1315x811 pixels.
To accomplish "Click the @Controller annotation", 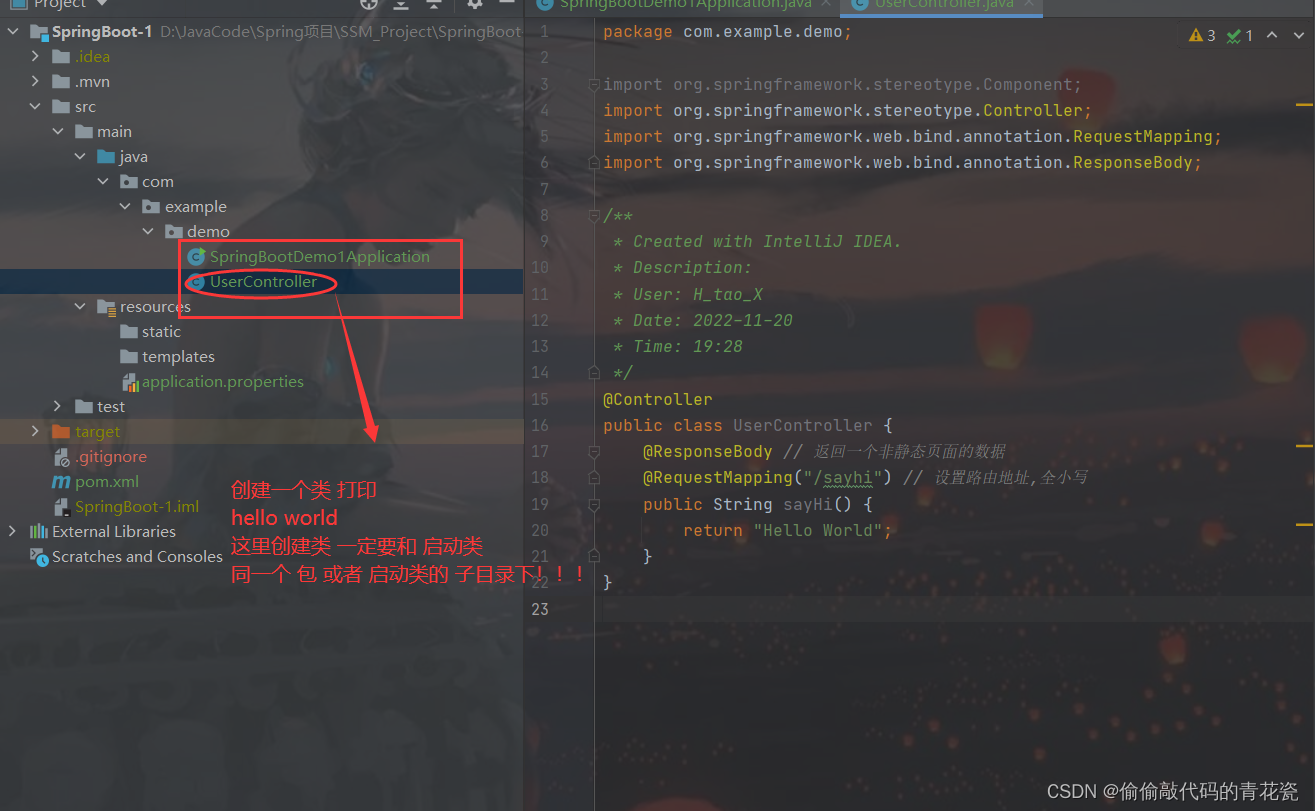I will tap(657, 399).
